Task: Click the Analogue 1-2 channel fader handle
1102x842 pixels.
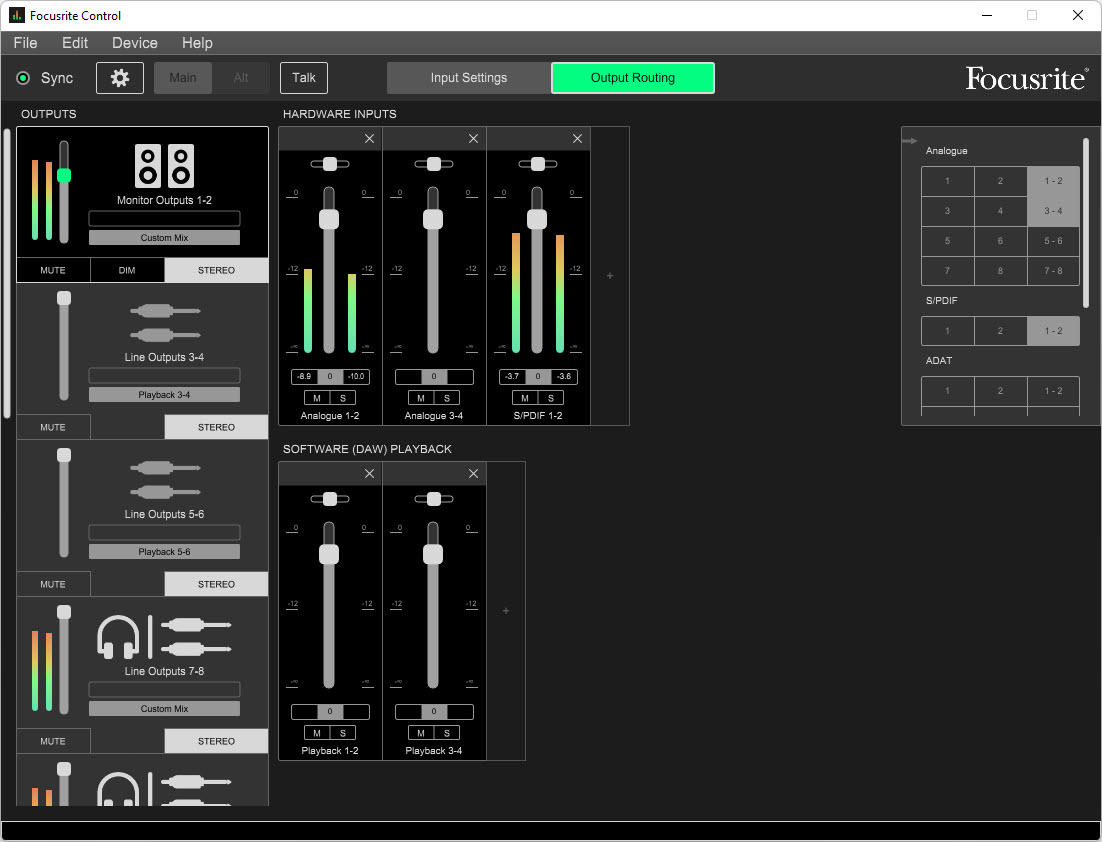Action: pos(329,219)
